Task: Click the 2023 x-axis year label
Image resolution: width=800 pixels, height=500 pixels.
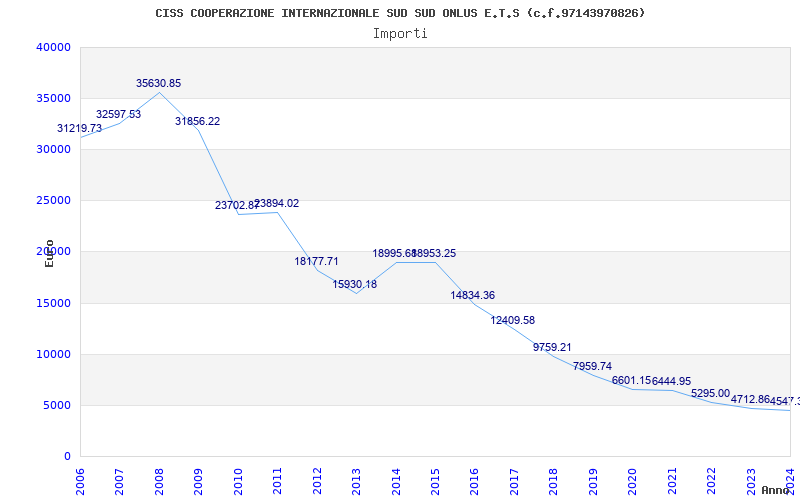Action: [751, 481]
